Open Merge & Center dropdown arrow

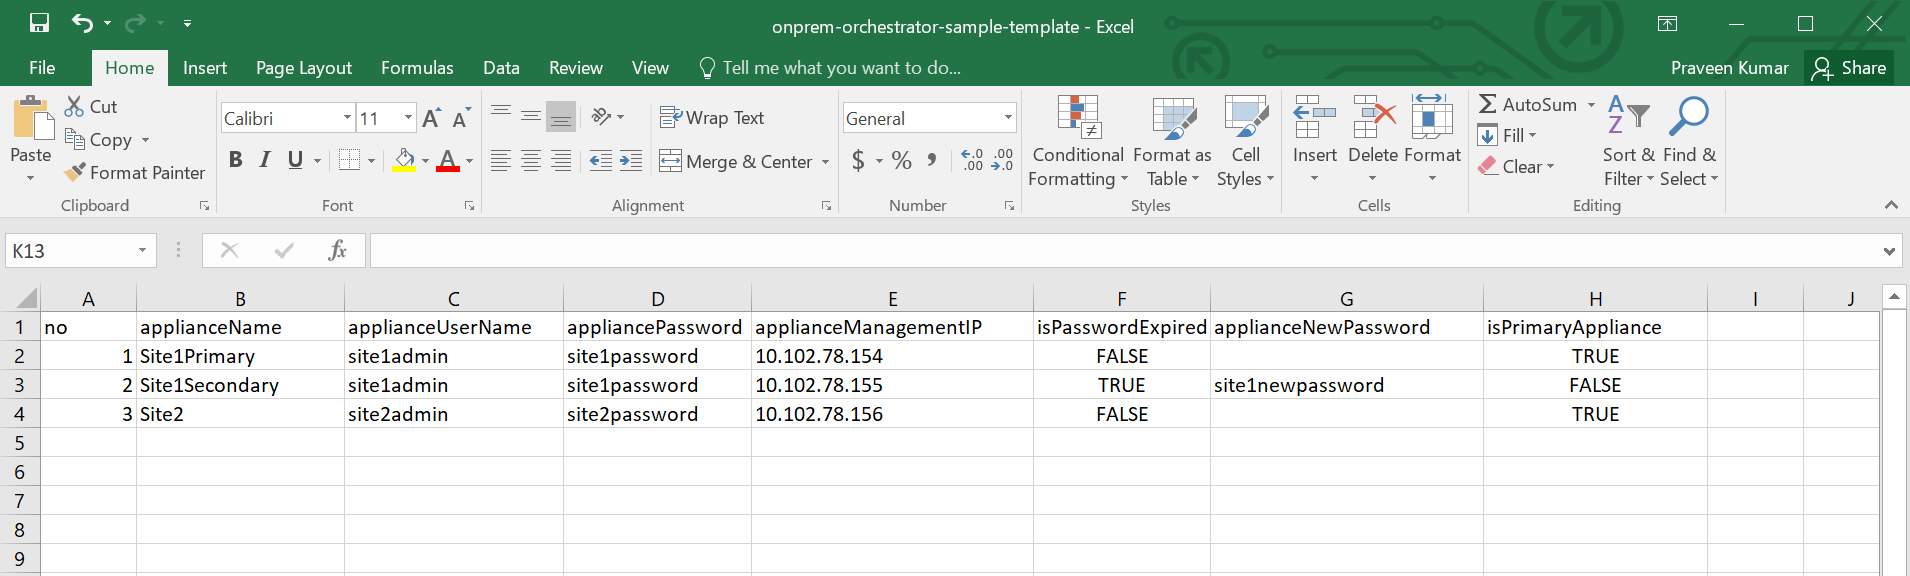pos(825,162)
